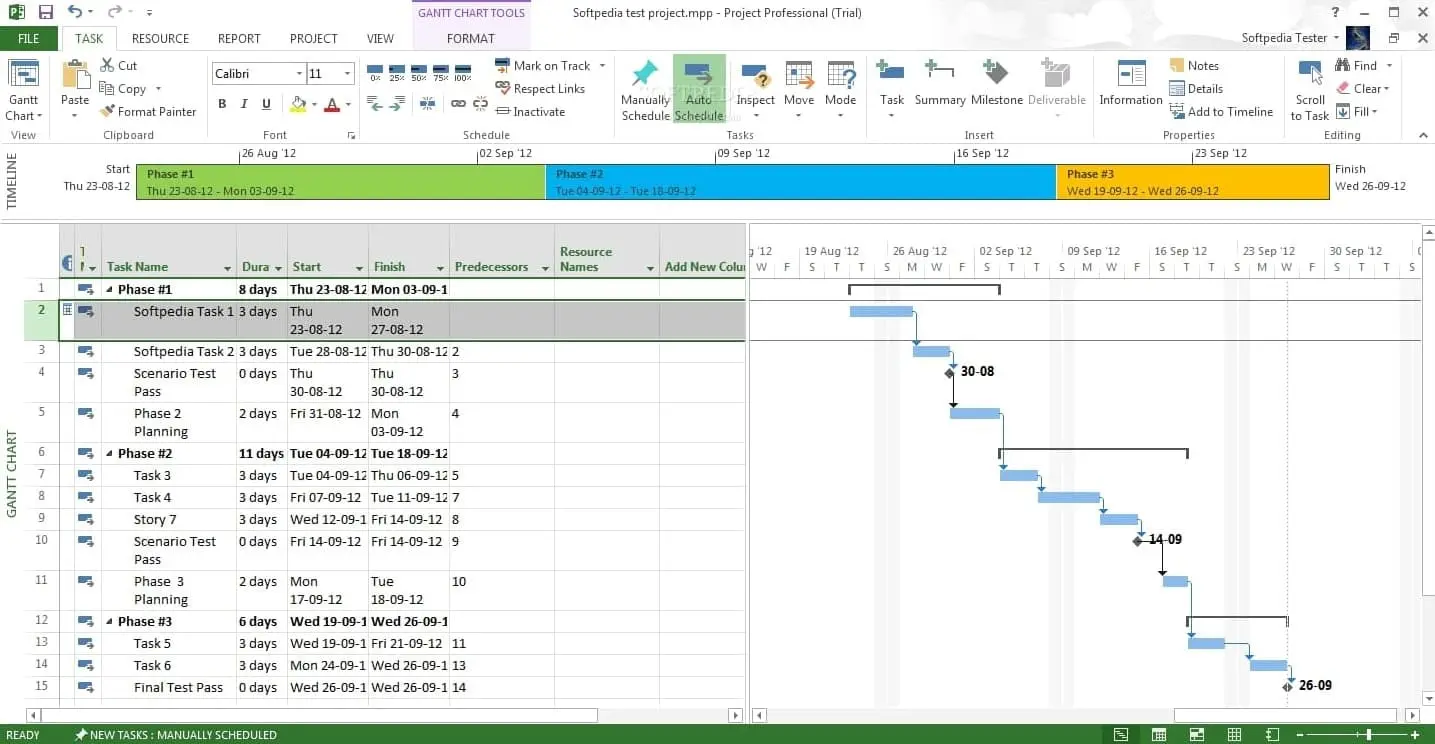The height and width of the screenshot is (744, 1435).
Task: Open Mark on Track dropdown arrow
Action: pyautogui.click(x=602, y=66)
